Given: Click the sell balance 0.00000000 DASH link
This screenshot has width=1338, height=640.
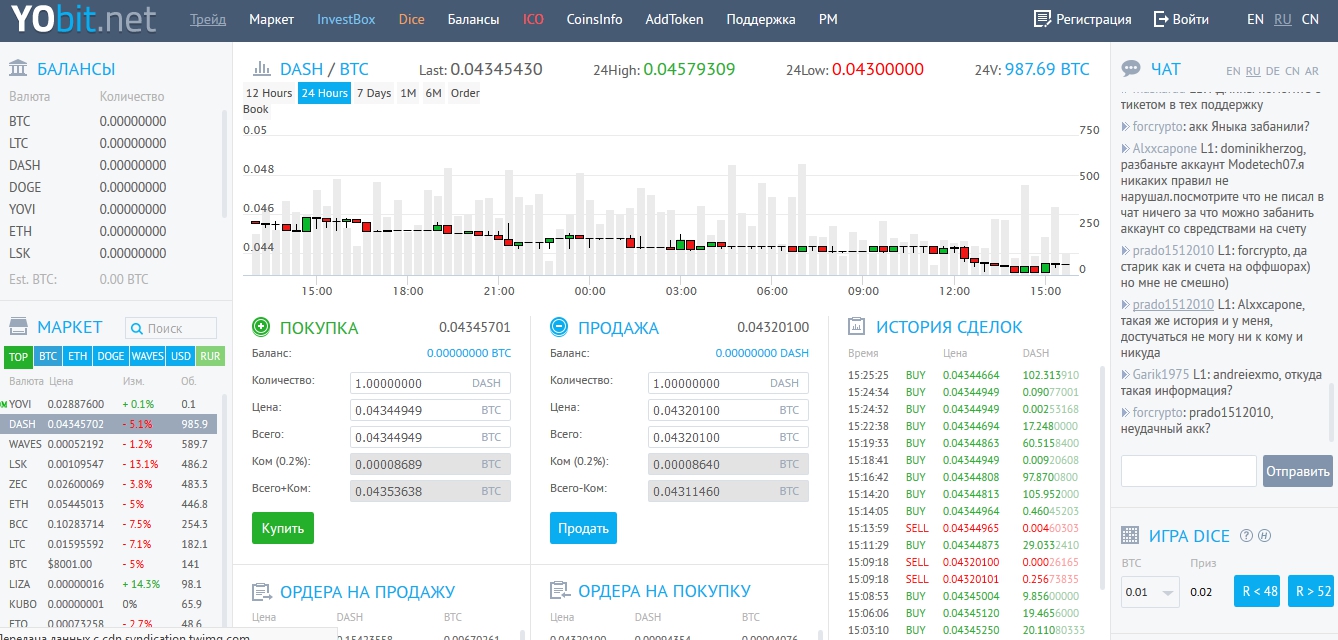Looking at the screenshot, I should pyautogui.click(x=762, y=353).
